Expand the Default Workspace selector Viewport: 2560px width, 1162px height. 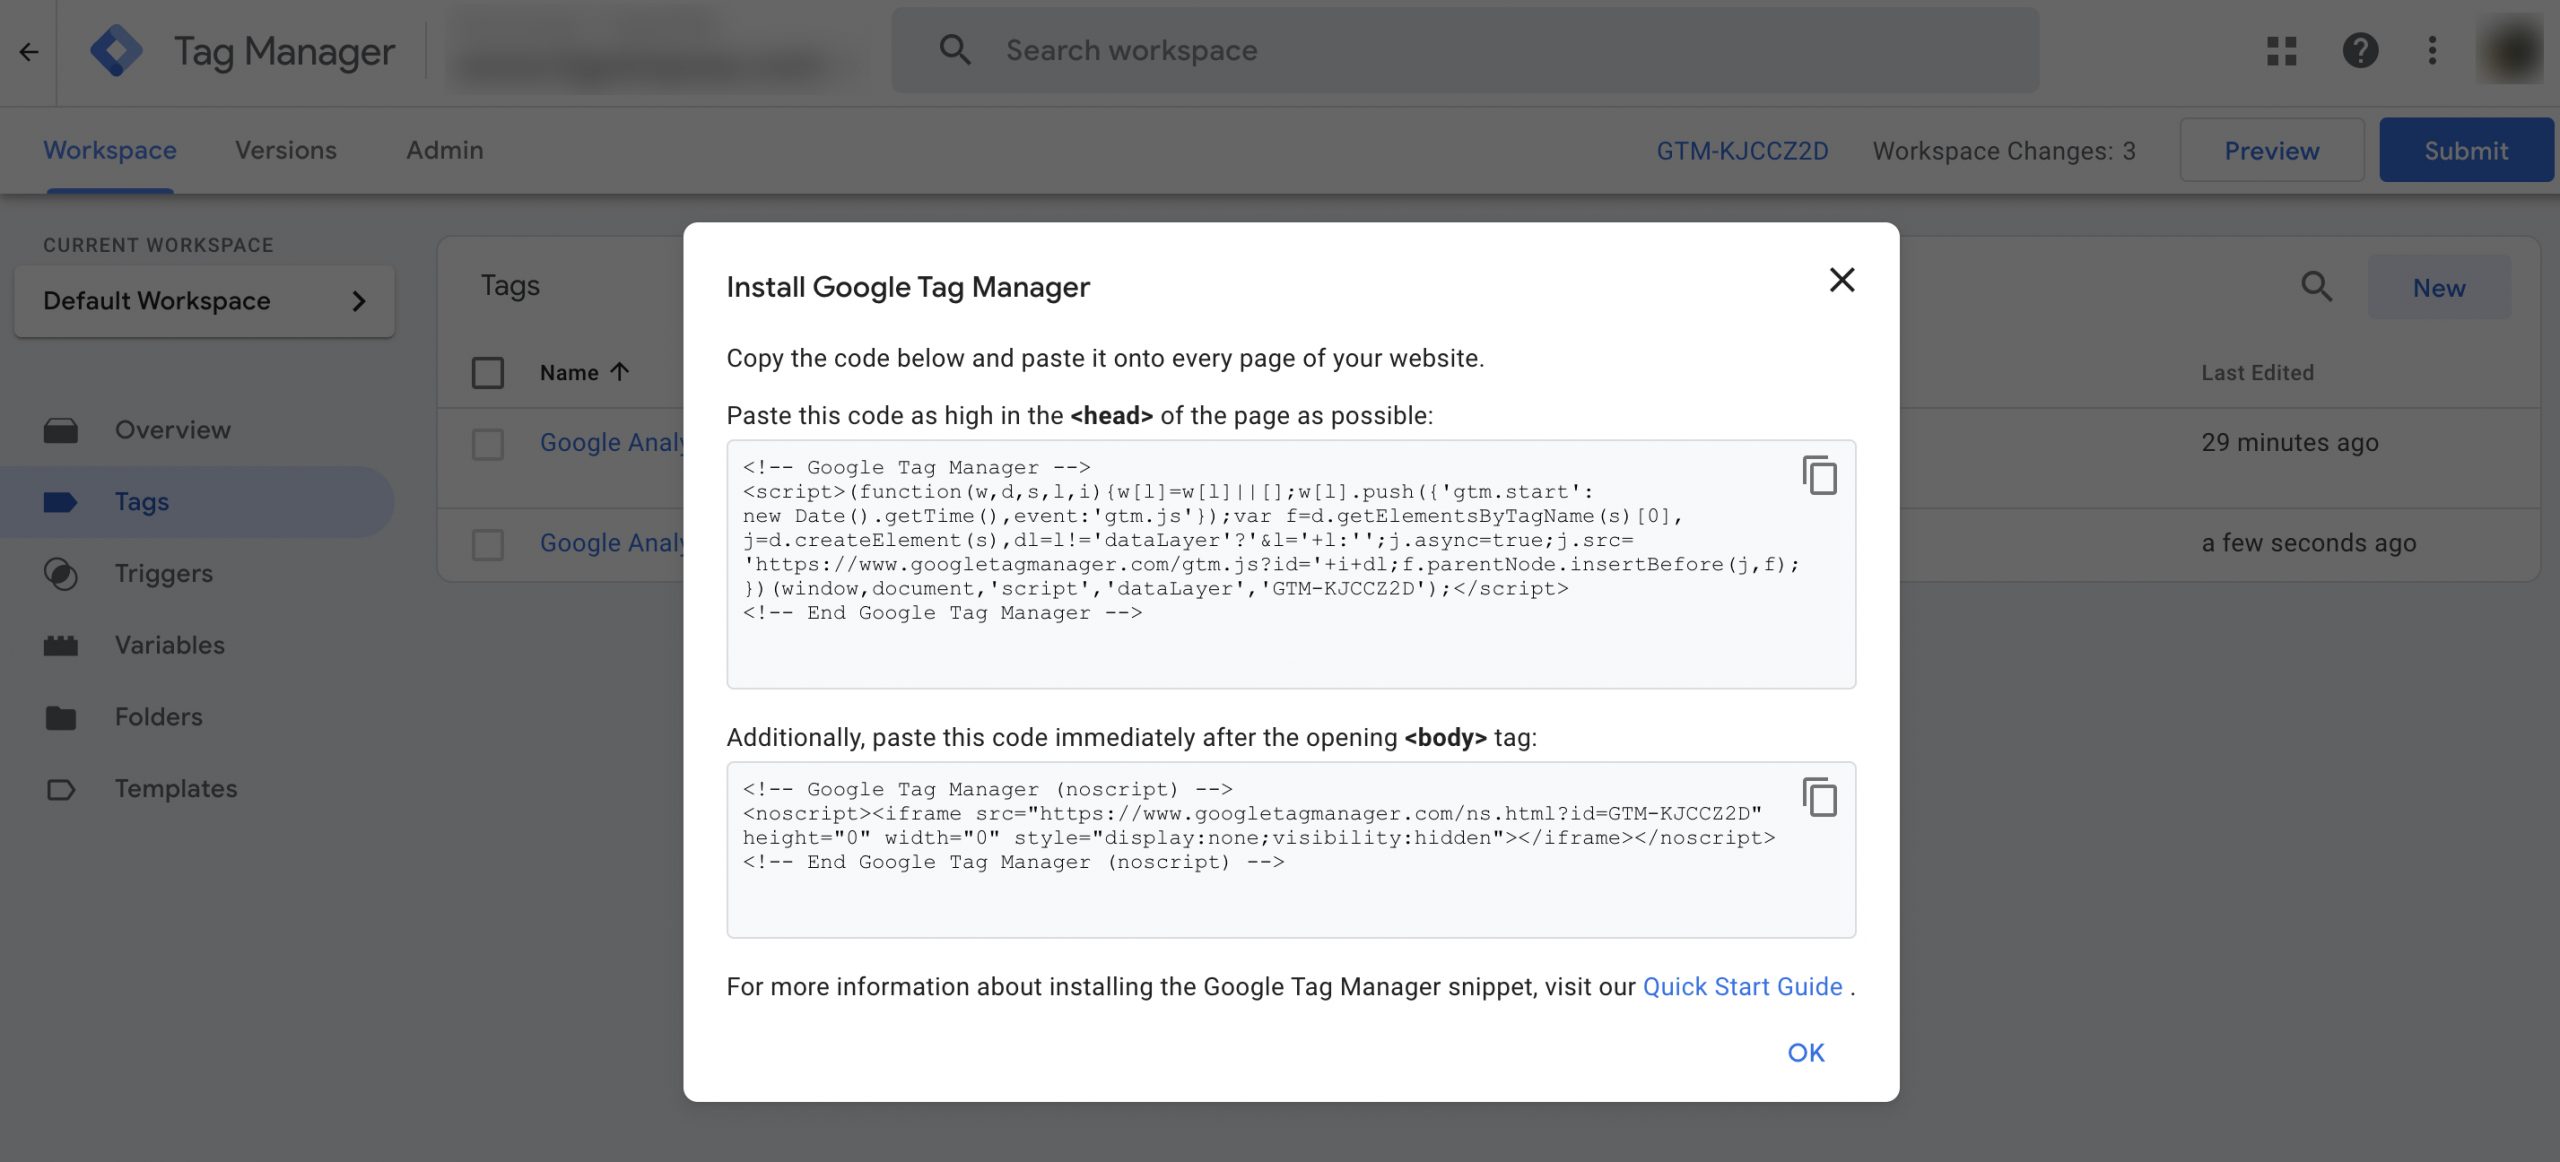tap(204, 301)
